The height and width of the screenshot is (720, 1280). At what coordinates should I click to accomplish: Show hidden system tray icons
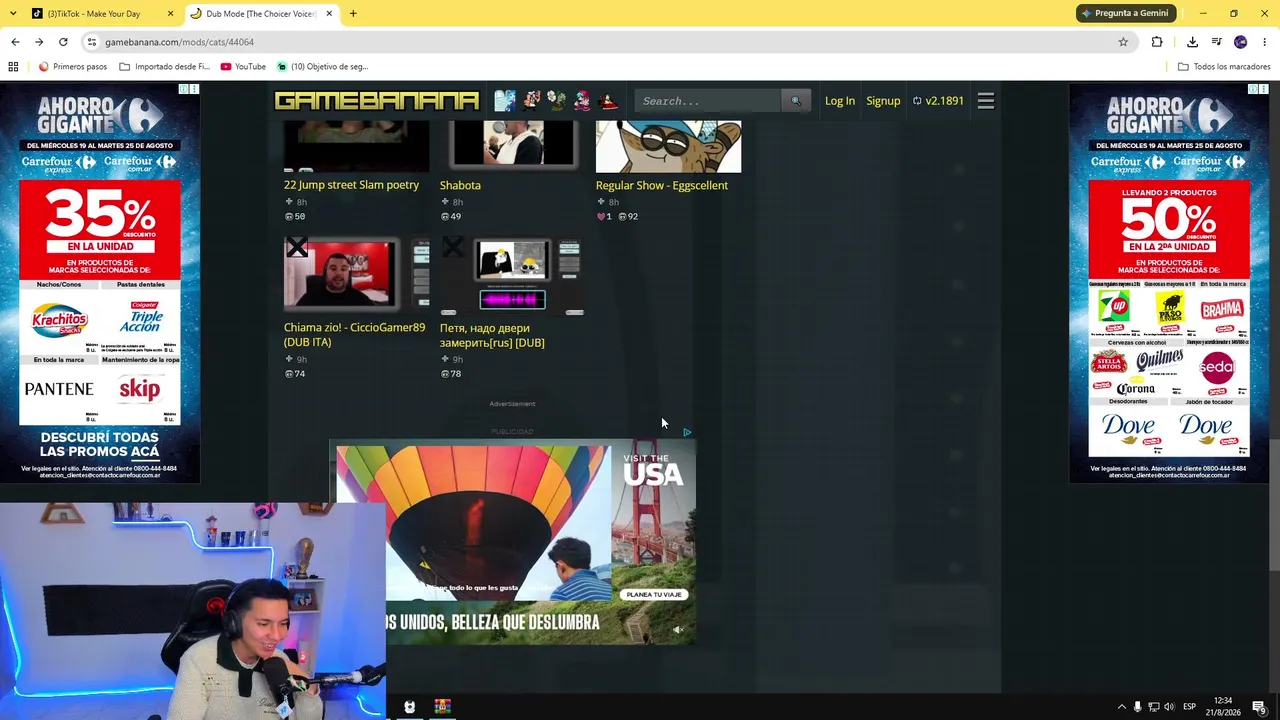(1121, 707)
